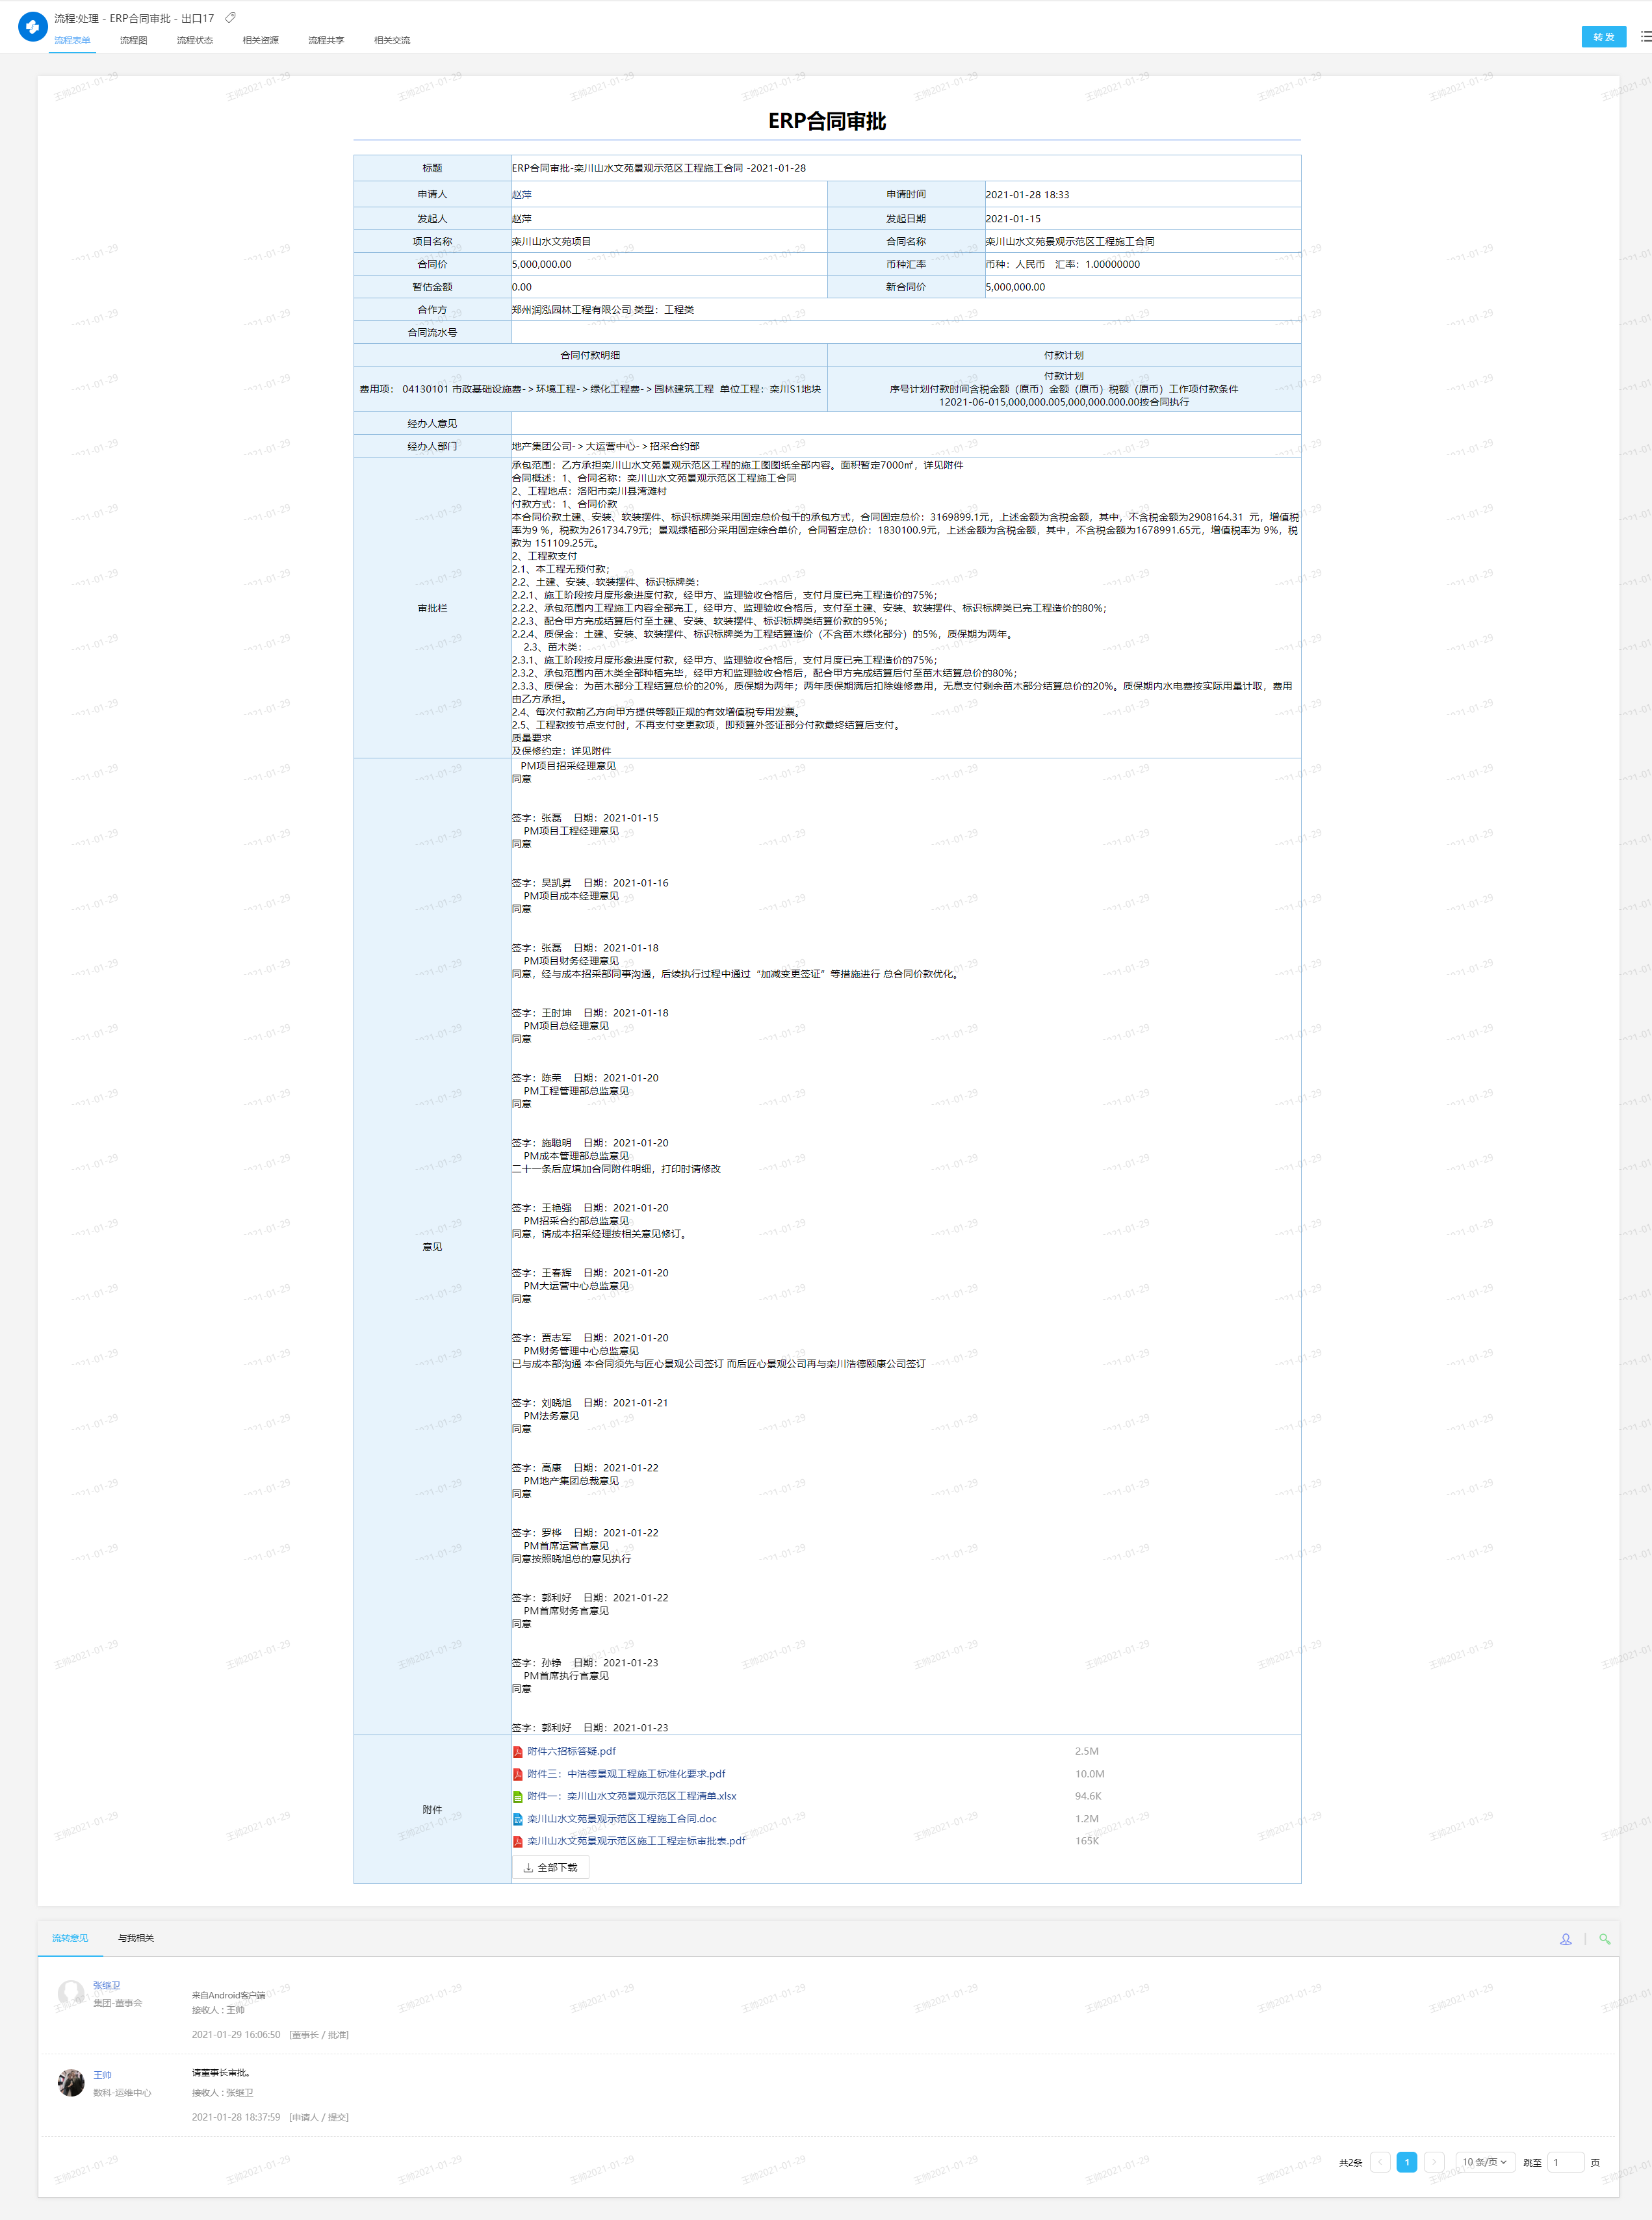Open the 栾川山水文苑景观示范区工程施工合同.doc attachment

pyautogui.click(x=621, y=1819)
